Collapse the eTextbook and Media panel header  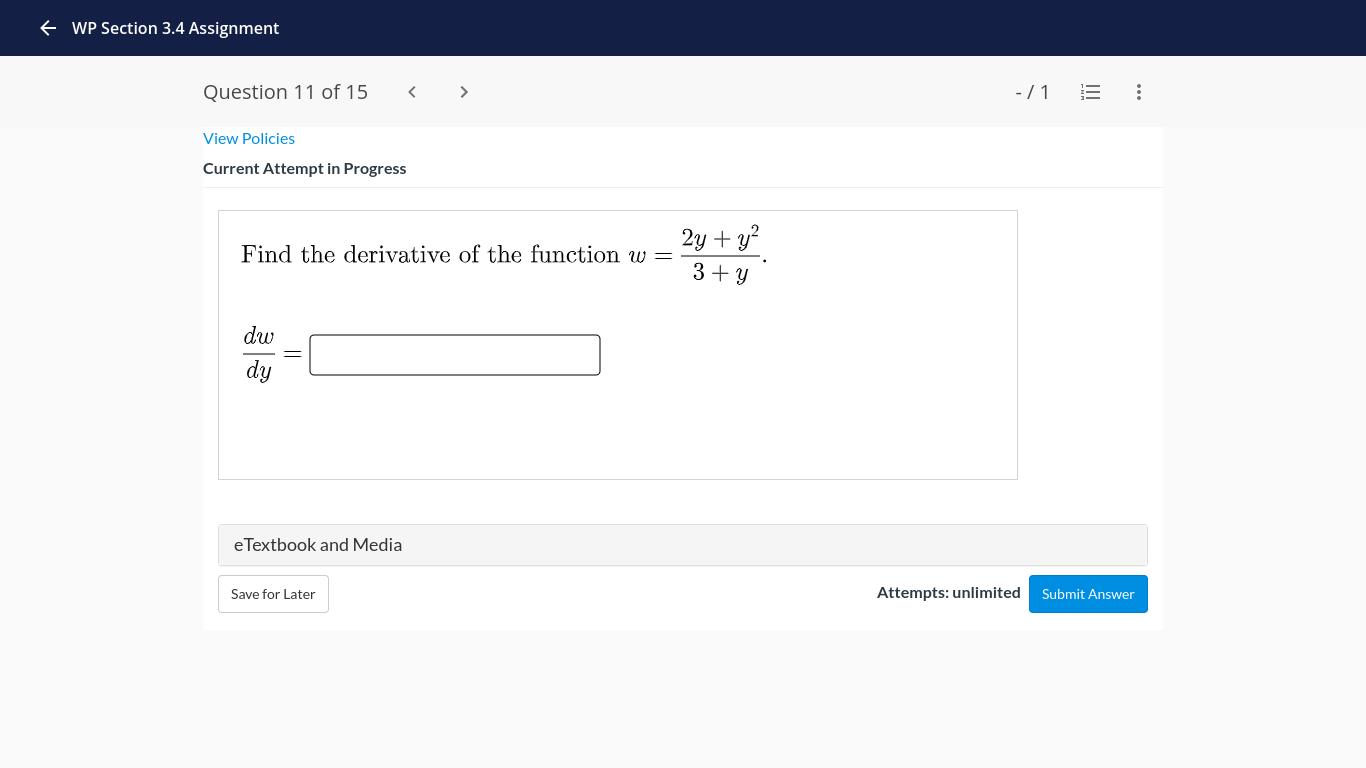point(683,545)
